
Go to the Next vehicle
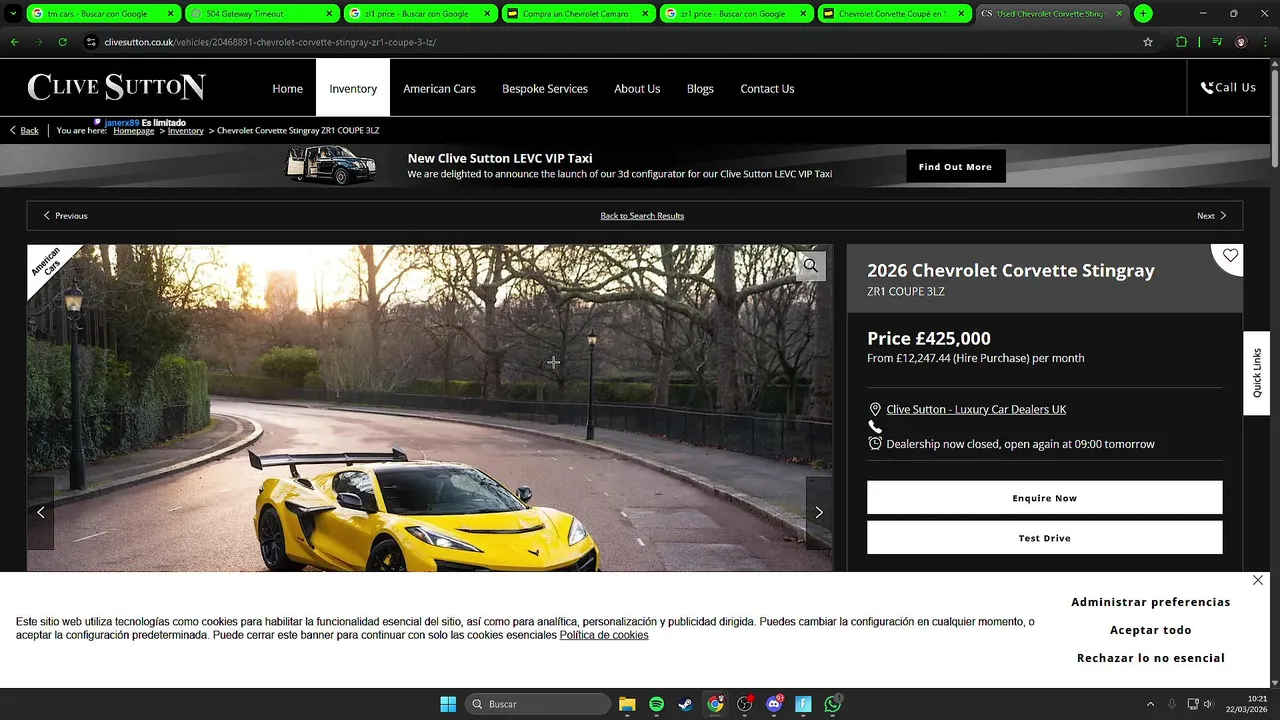(x=1212, y=216)
